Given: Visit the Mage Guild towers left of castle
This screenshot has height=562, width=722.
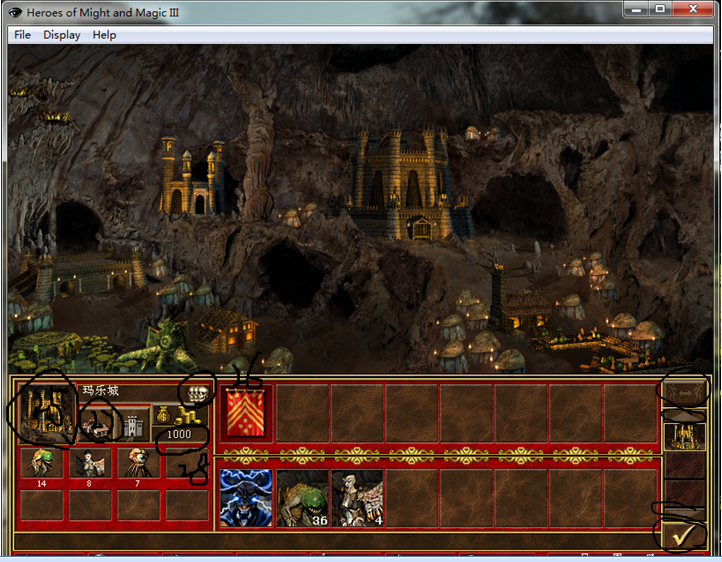Looking at the screenshot, I should (192, 176).
